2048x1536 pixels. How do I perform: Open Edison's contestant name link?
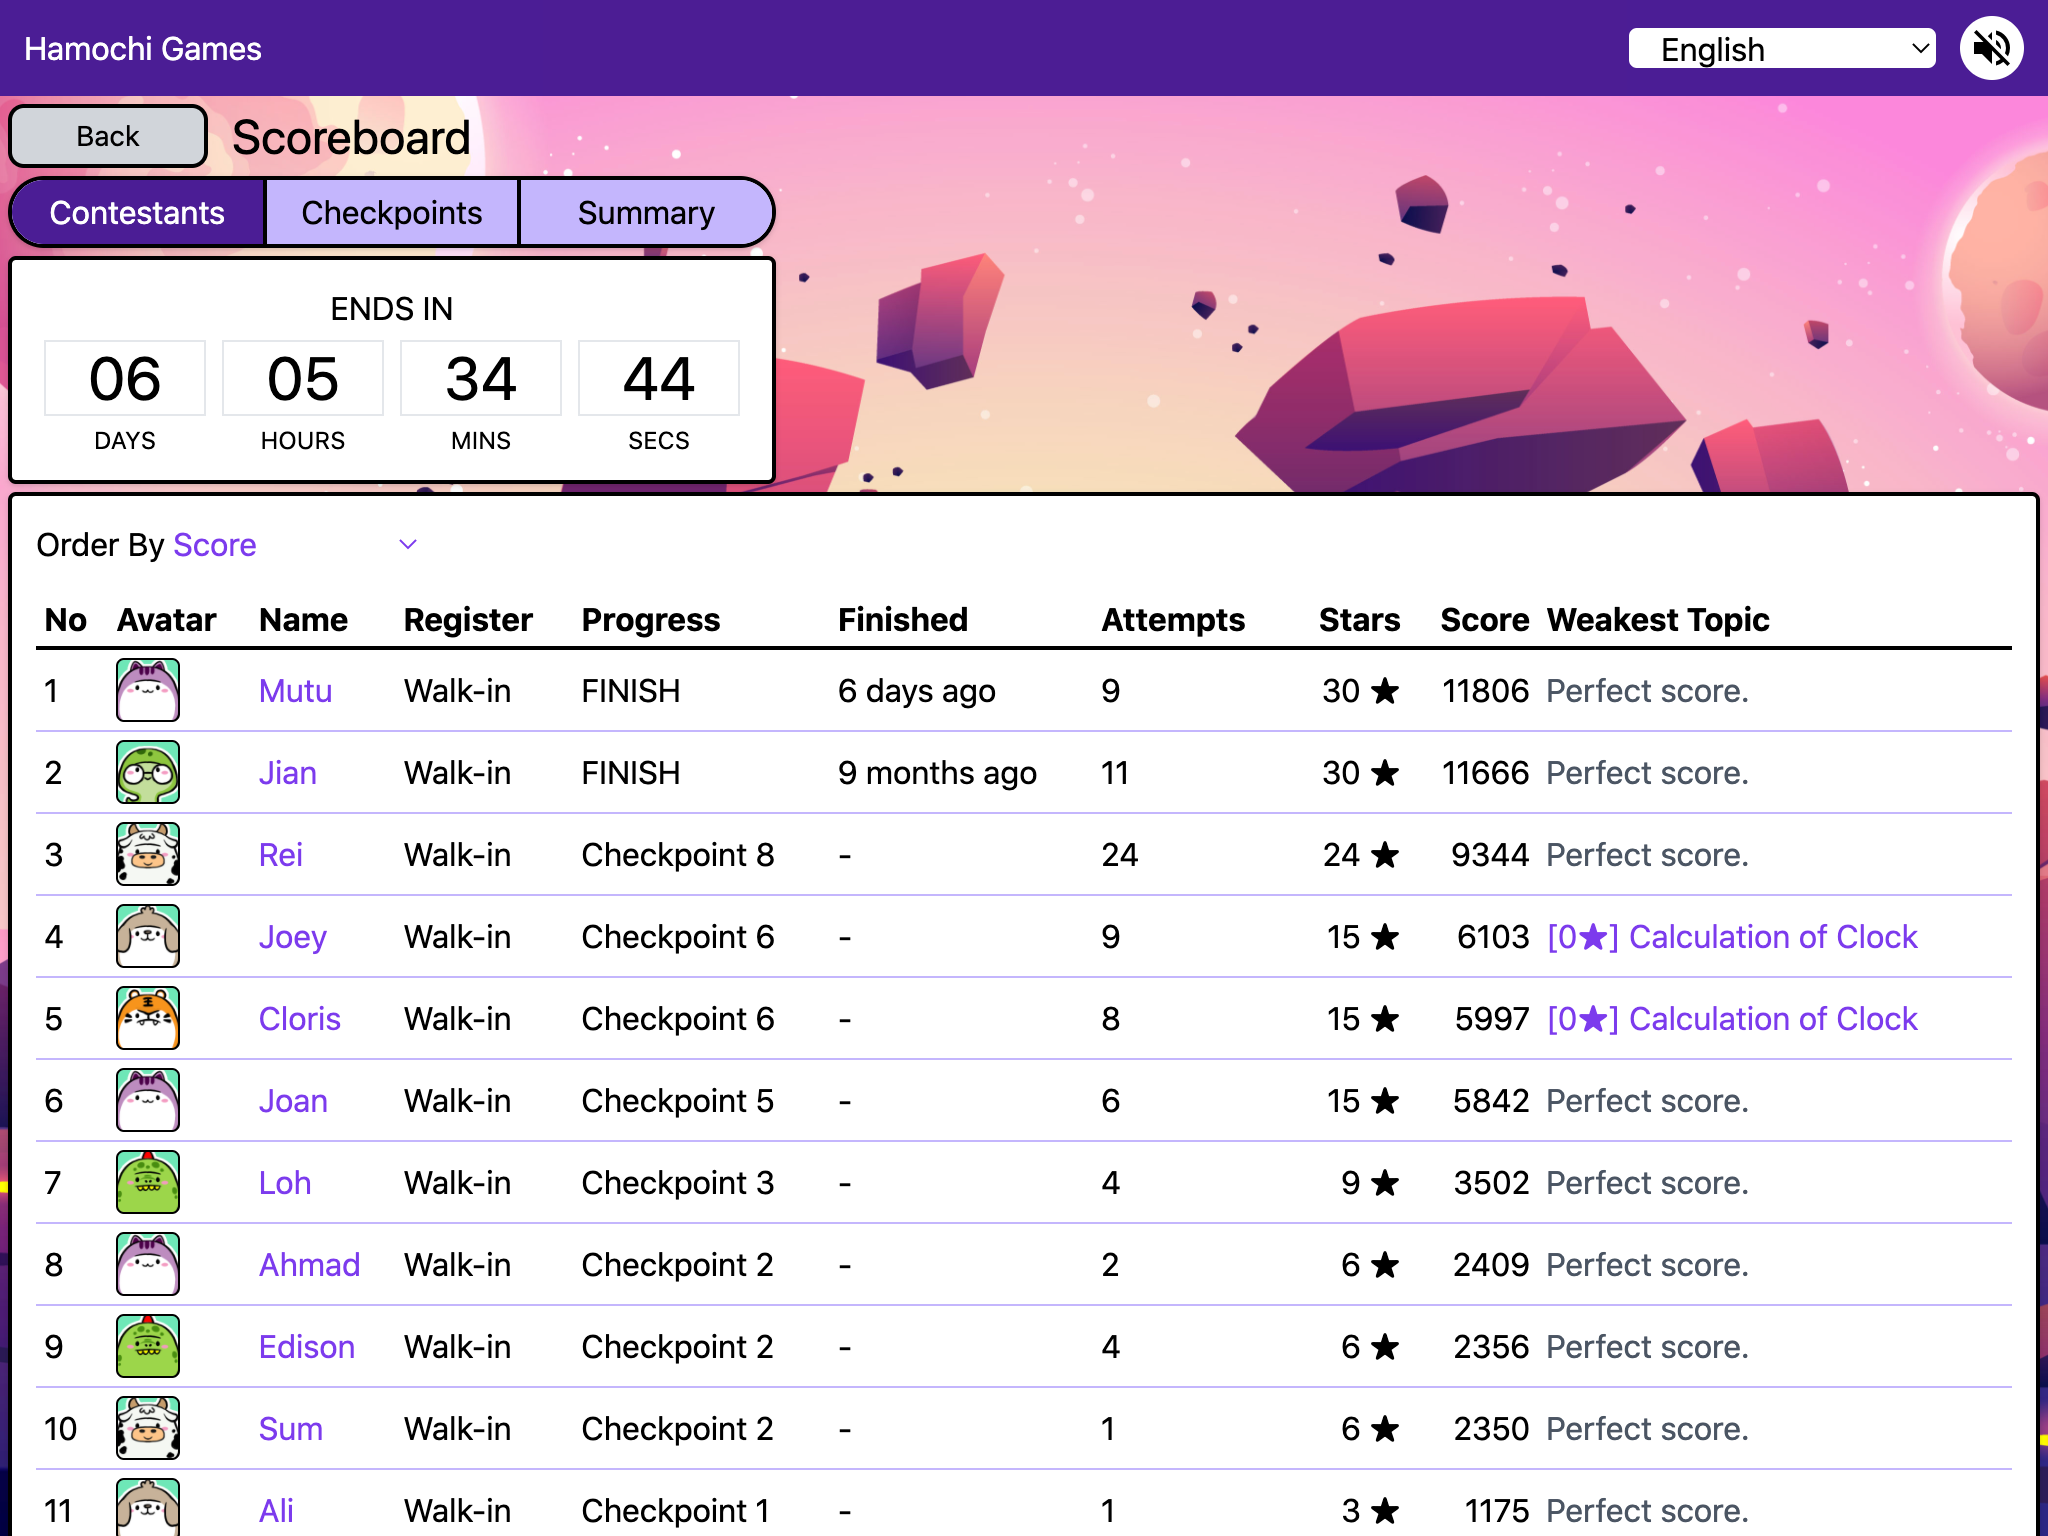click(306, 1347)
